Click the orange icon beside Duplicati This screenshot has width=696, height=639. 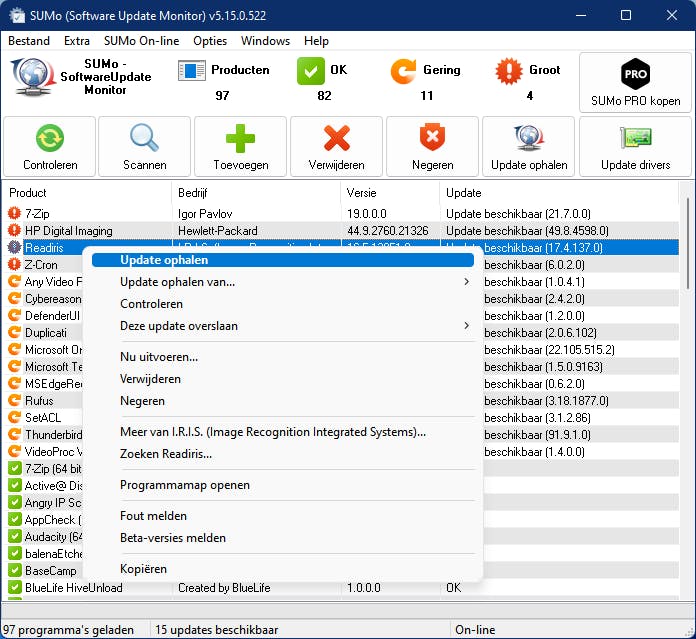click(x=14, y=332)
